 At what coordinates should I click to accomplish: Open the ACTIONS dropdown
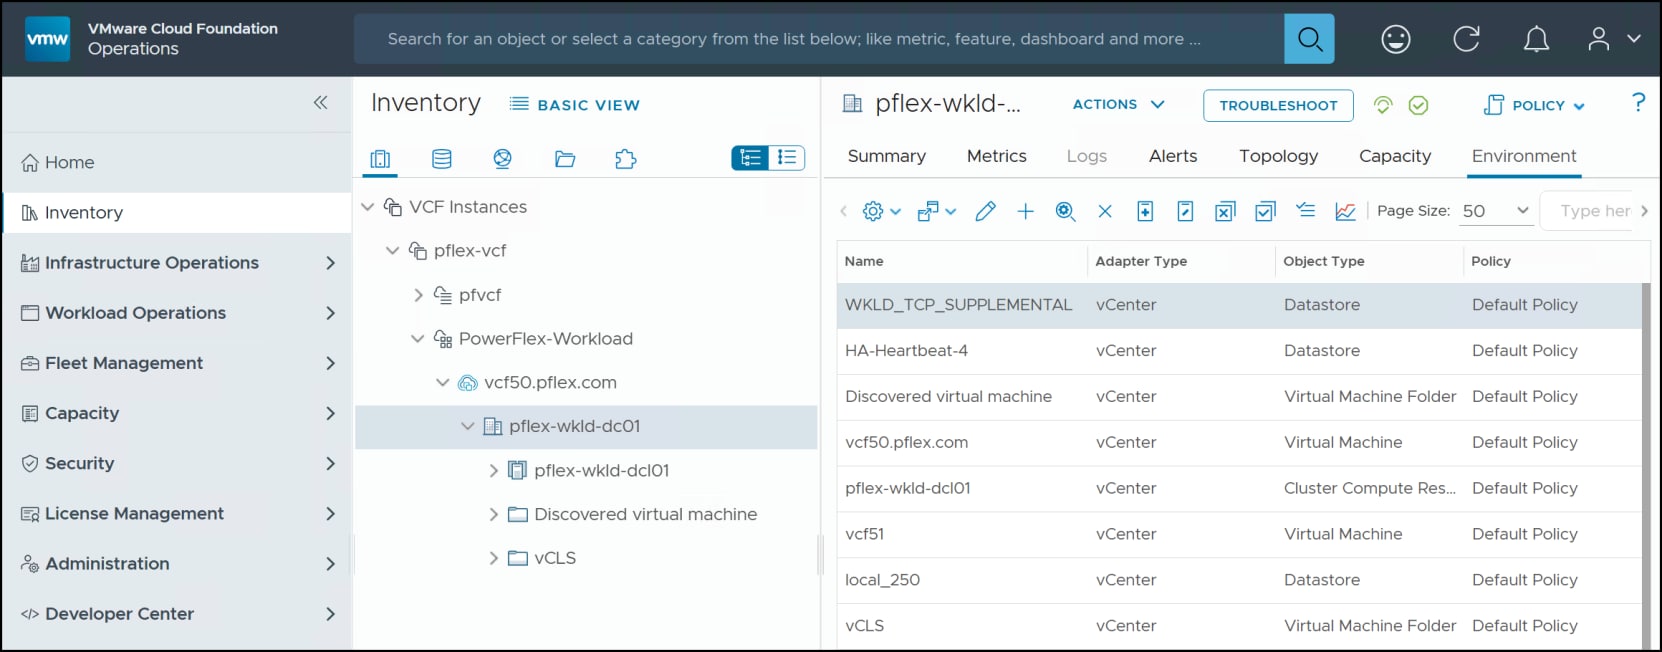1118,104
